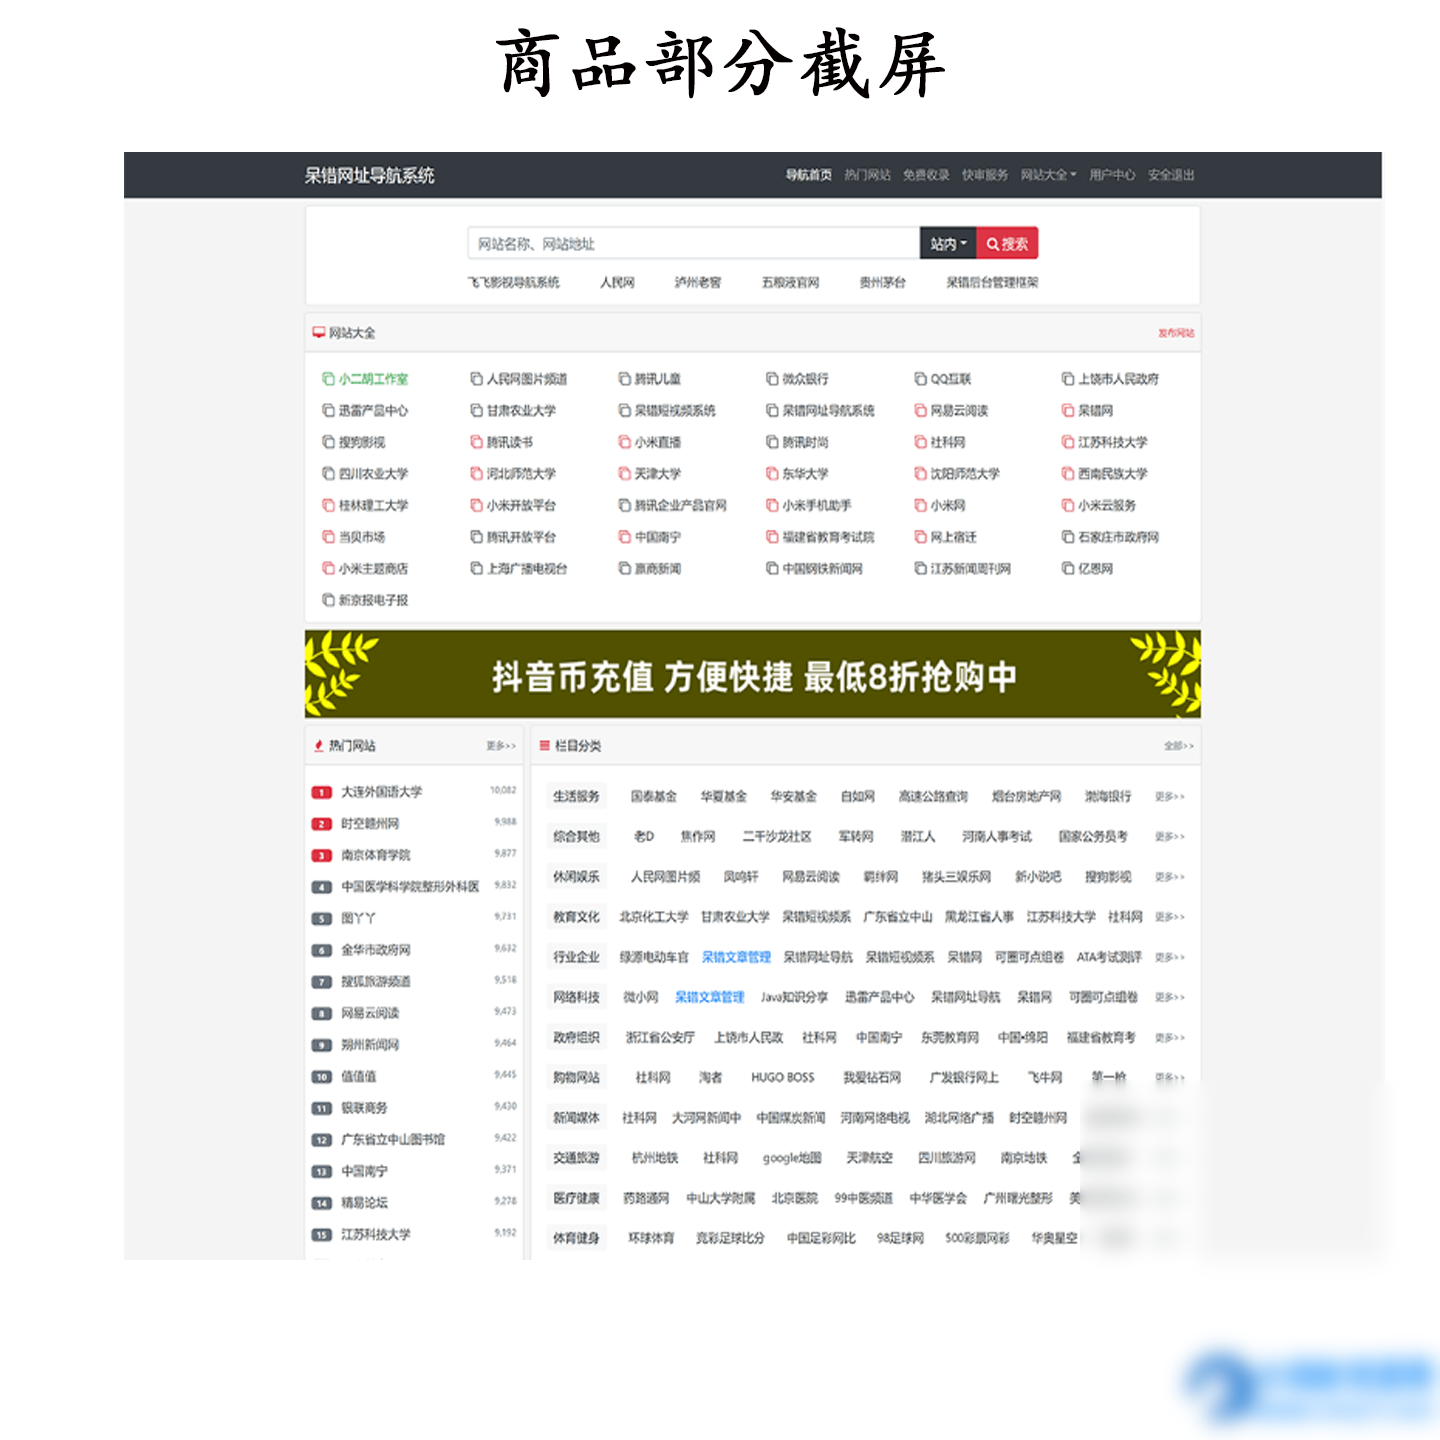Click the rank 1 badge before 大连外国语大学
Viewport: 1440px width, 1440px height.
click(320, 792)
